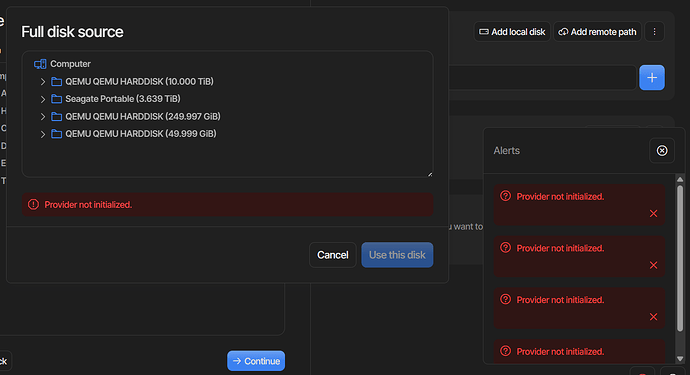Select QEMU QEMU HARDDISK (10.000 TiB)
The height and width of the screenshot is (375, 690).
[139, 81]
